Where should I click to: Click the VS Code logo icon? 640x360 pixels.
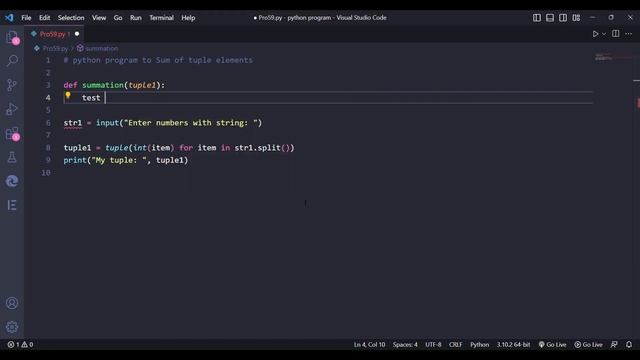pyautogui.click(x=9, y=18)
